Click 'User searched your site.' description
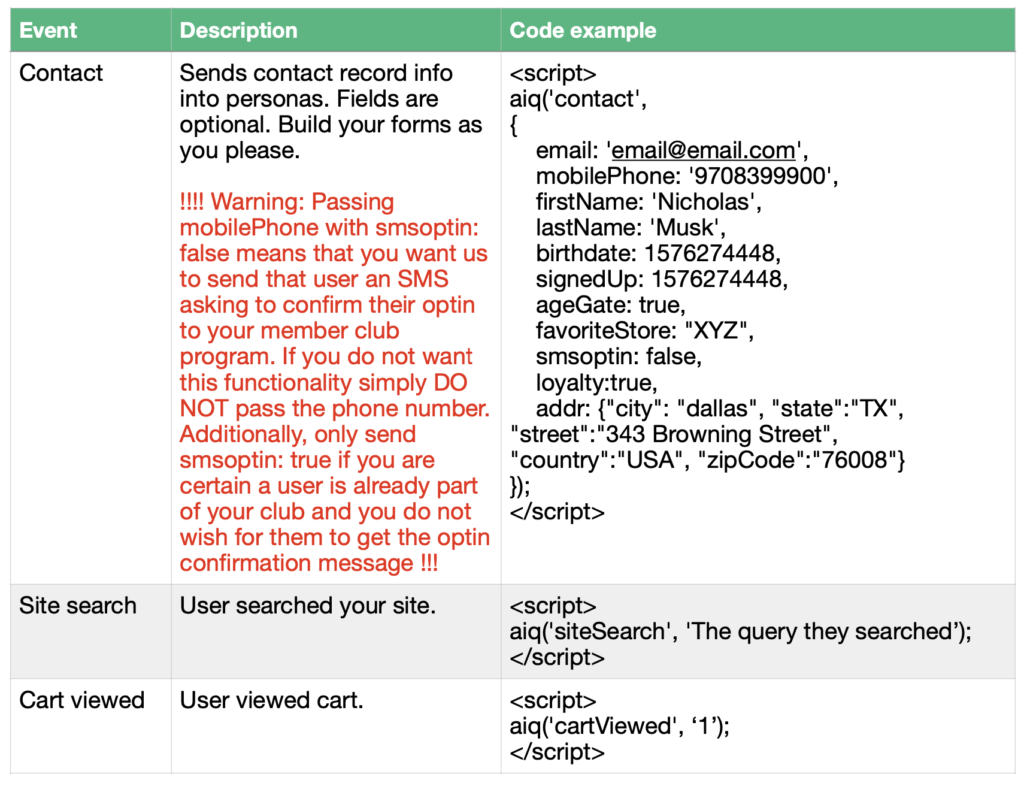The height and width of the screenshot is (786, 1024). [x=308, y=606]
